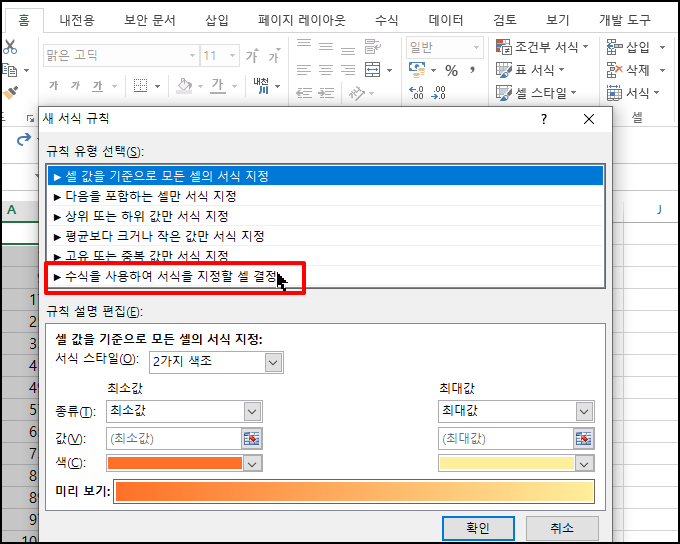This screenshot has width=680, height=544.
Task: Click the Copy icon in clipboard group
Action: click(10, 70)
